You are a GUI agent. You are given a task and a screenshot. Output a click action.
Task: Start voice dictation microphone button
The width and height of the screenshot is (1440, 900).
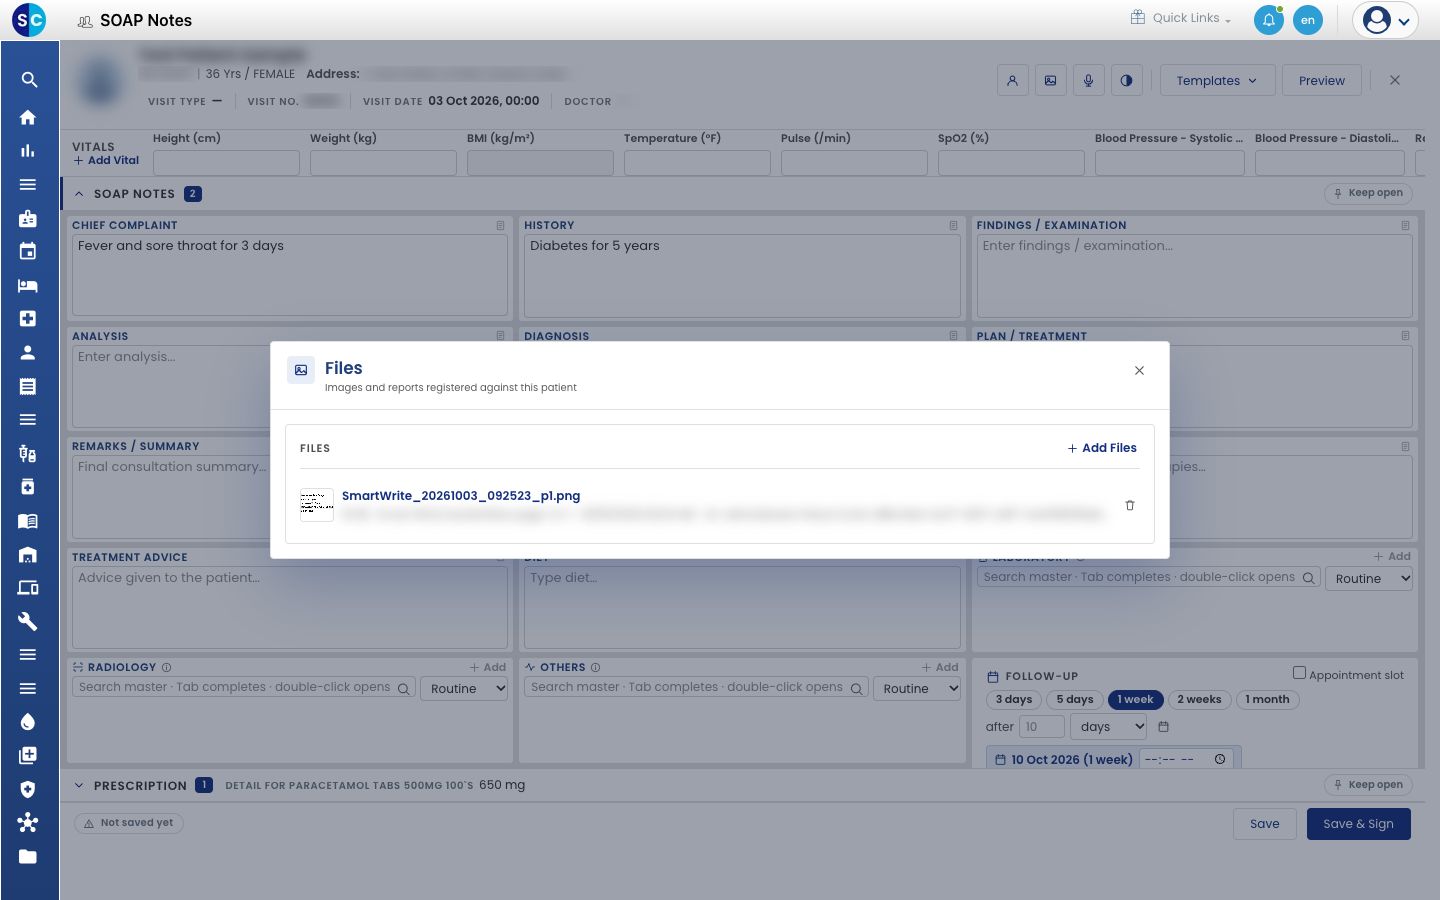1089,81
